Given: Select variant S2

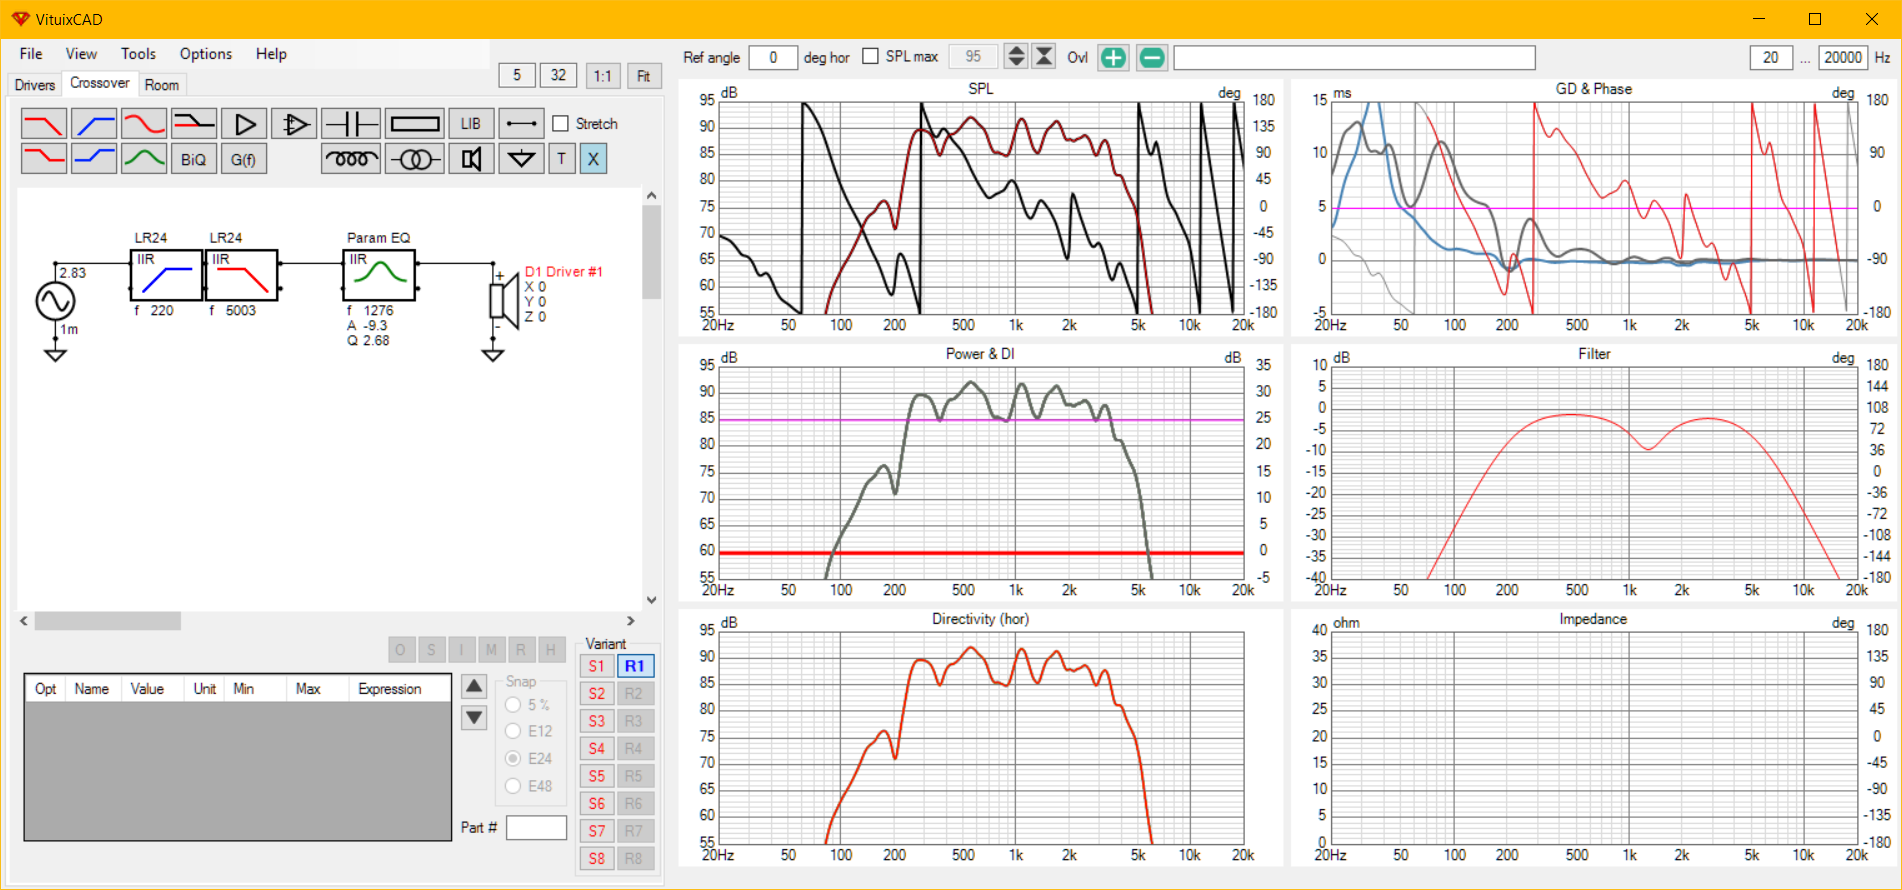Looking at the screenshot, I should click(597, 694).
